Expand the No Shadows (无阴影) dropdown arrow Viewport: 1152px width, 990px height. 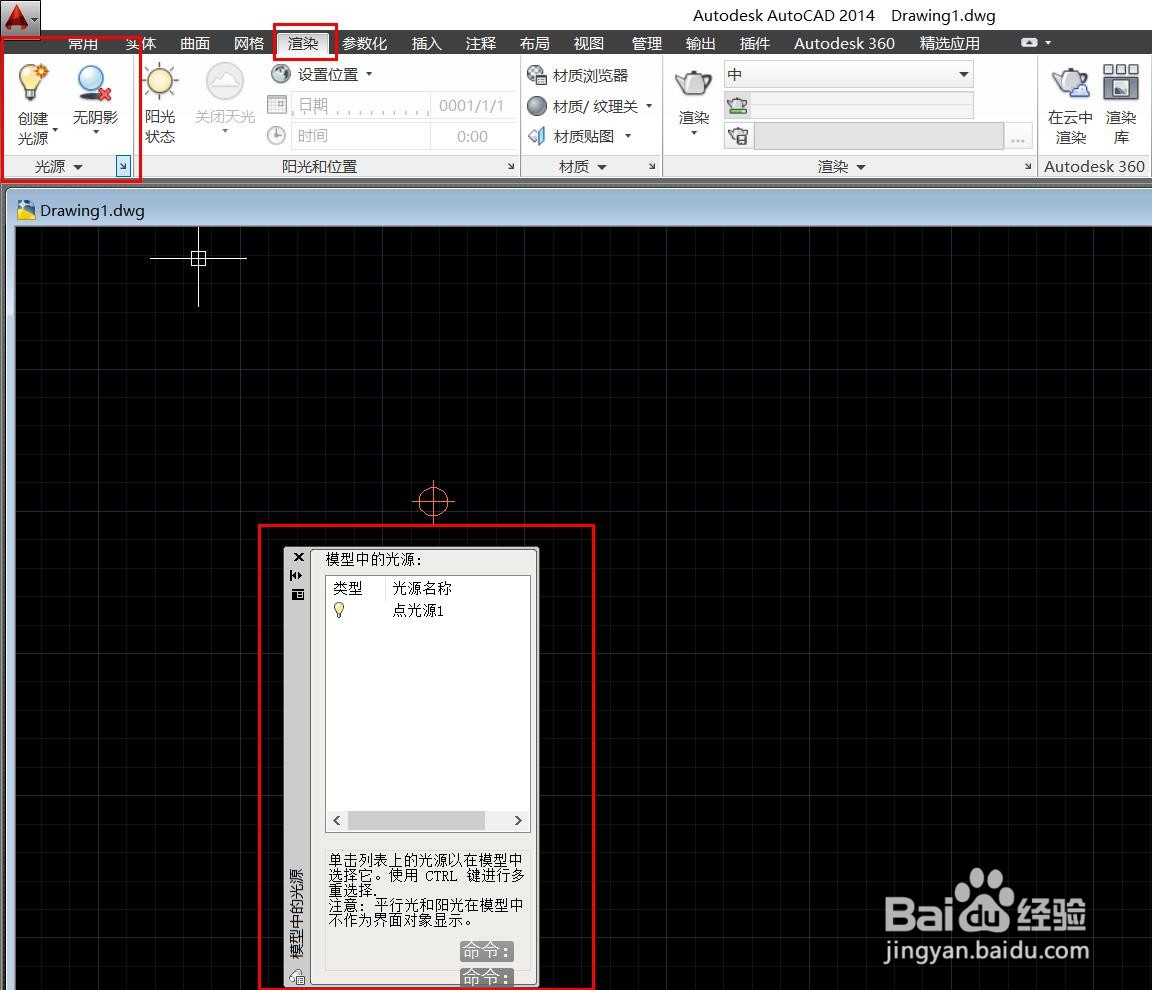point(96,132)
